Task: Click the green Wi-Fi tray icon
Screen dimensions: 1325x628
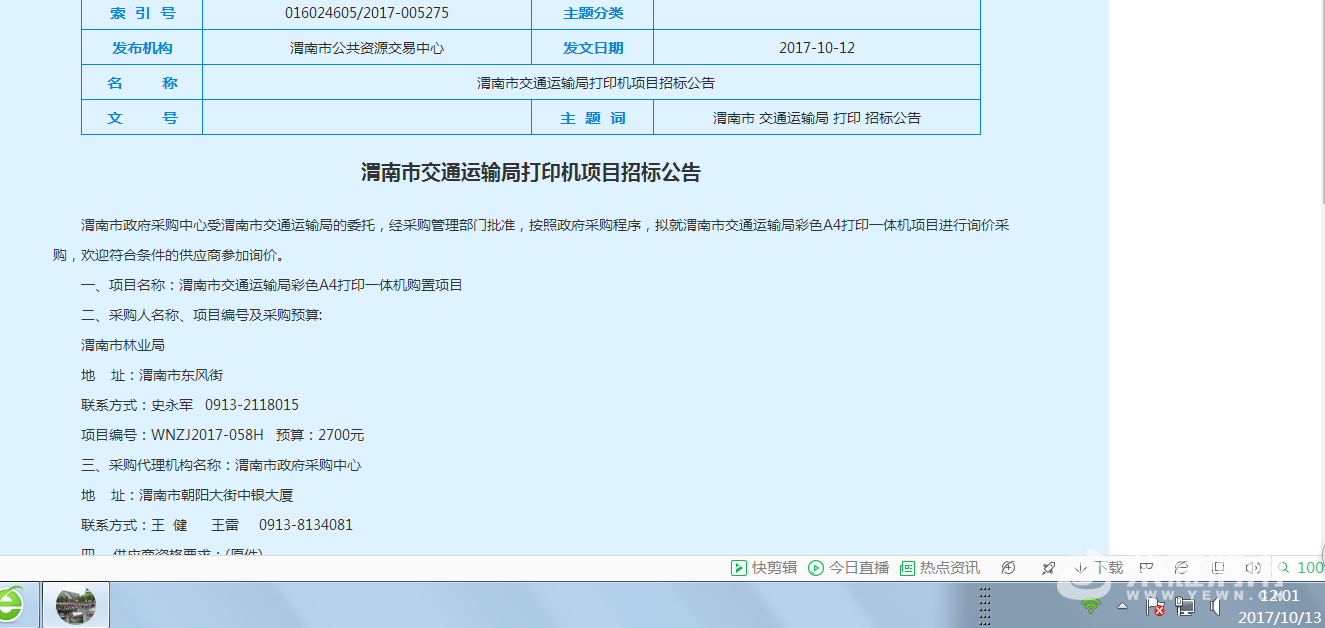Action: [1091, 606]
